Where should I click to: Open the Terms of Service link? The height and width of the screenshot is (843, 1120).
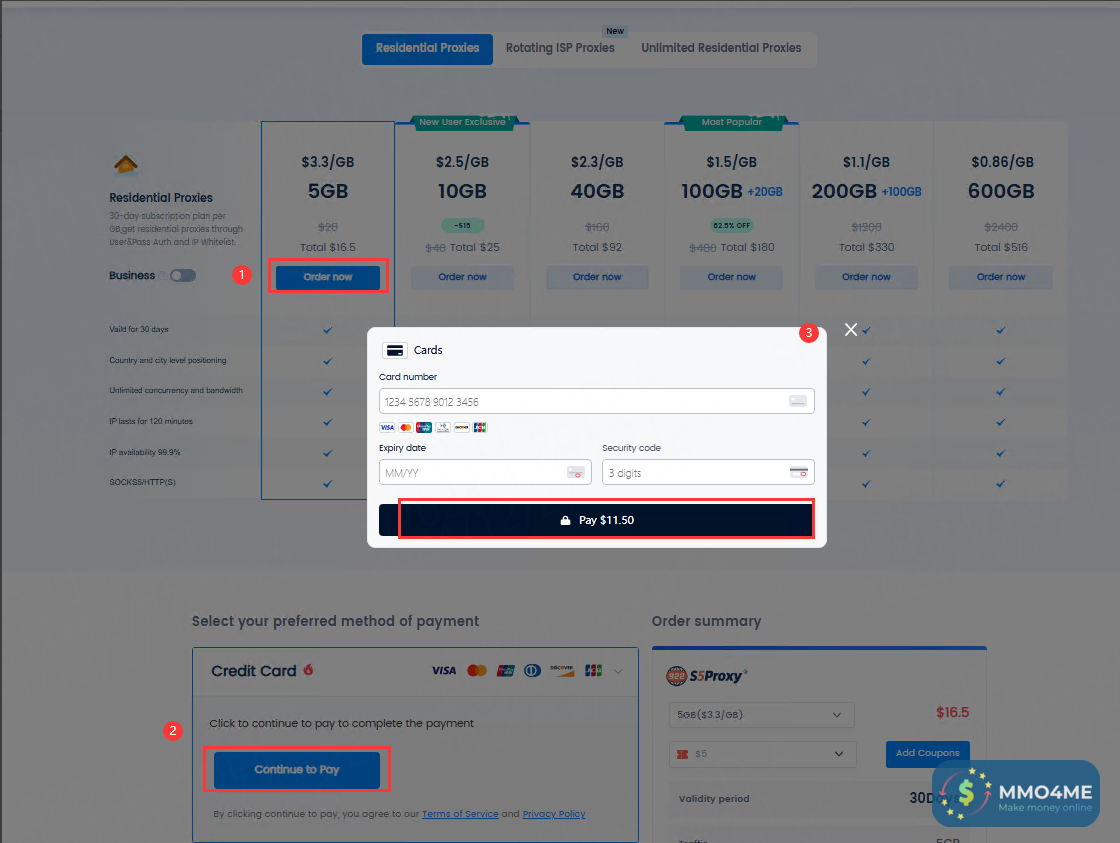(460, 814)
